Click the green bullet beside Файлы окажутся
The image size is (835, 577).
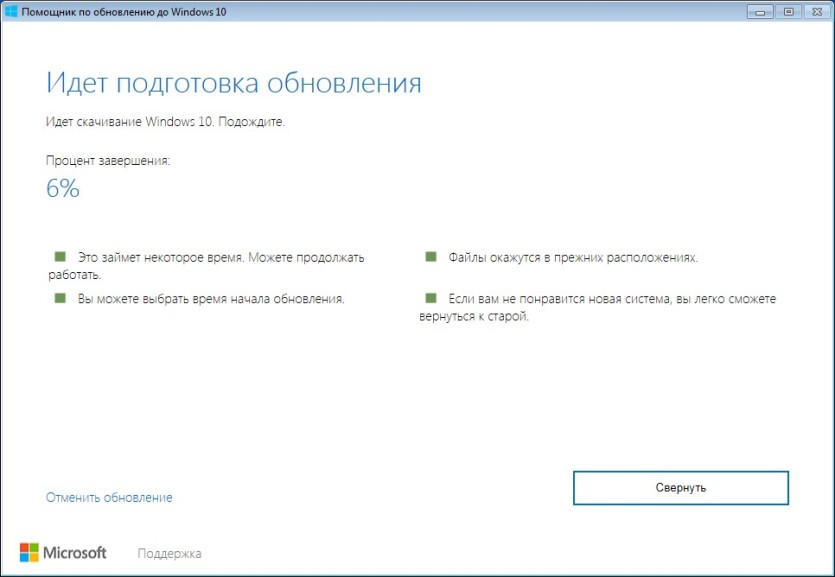431,257
